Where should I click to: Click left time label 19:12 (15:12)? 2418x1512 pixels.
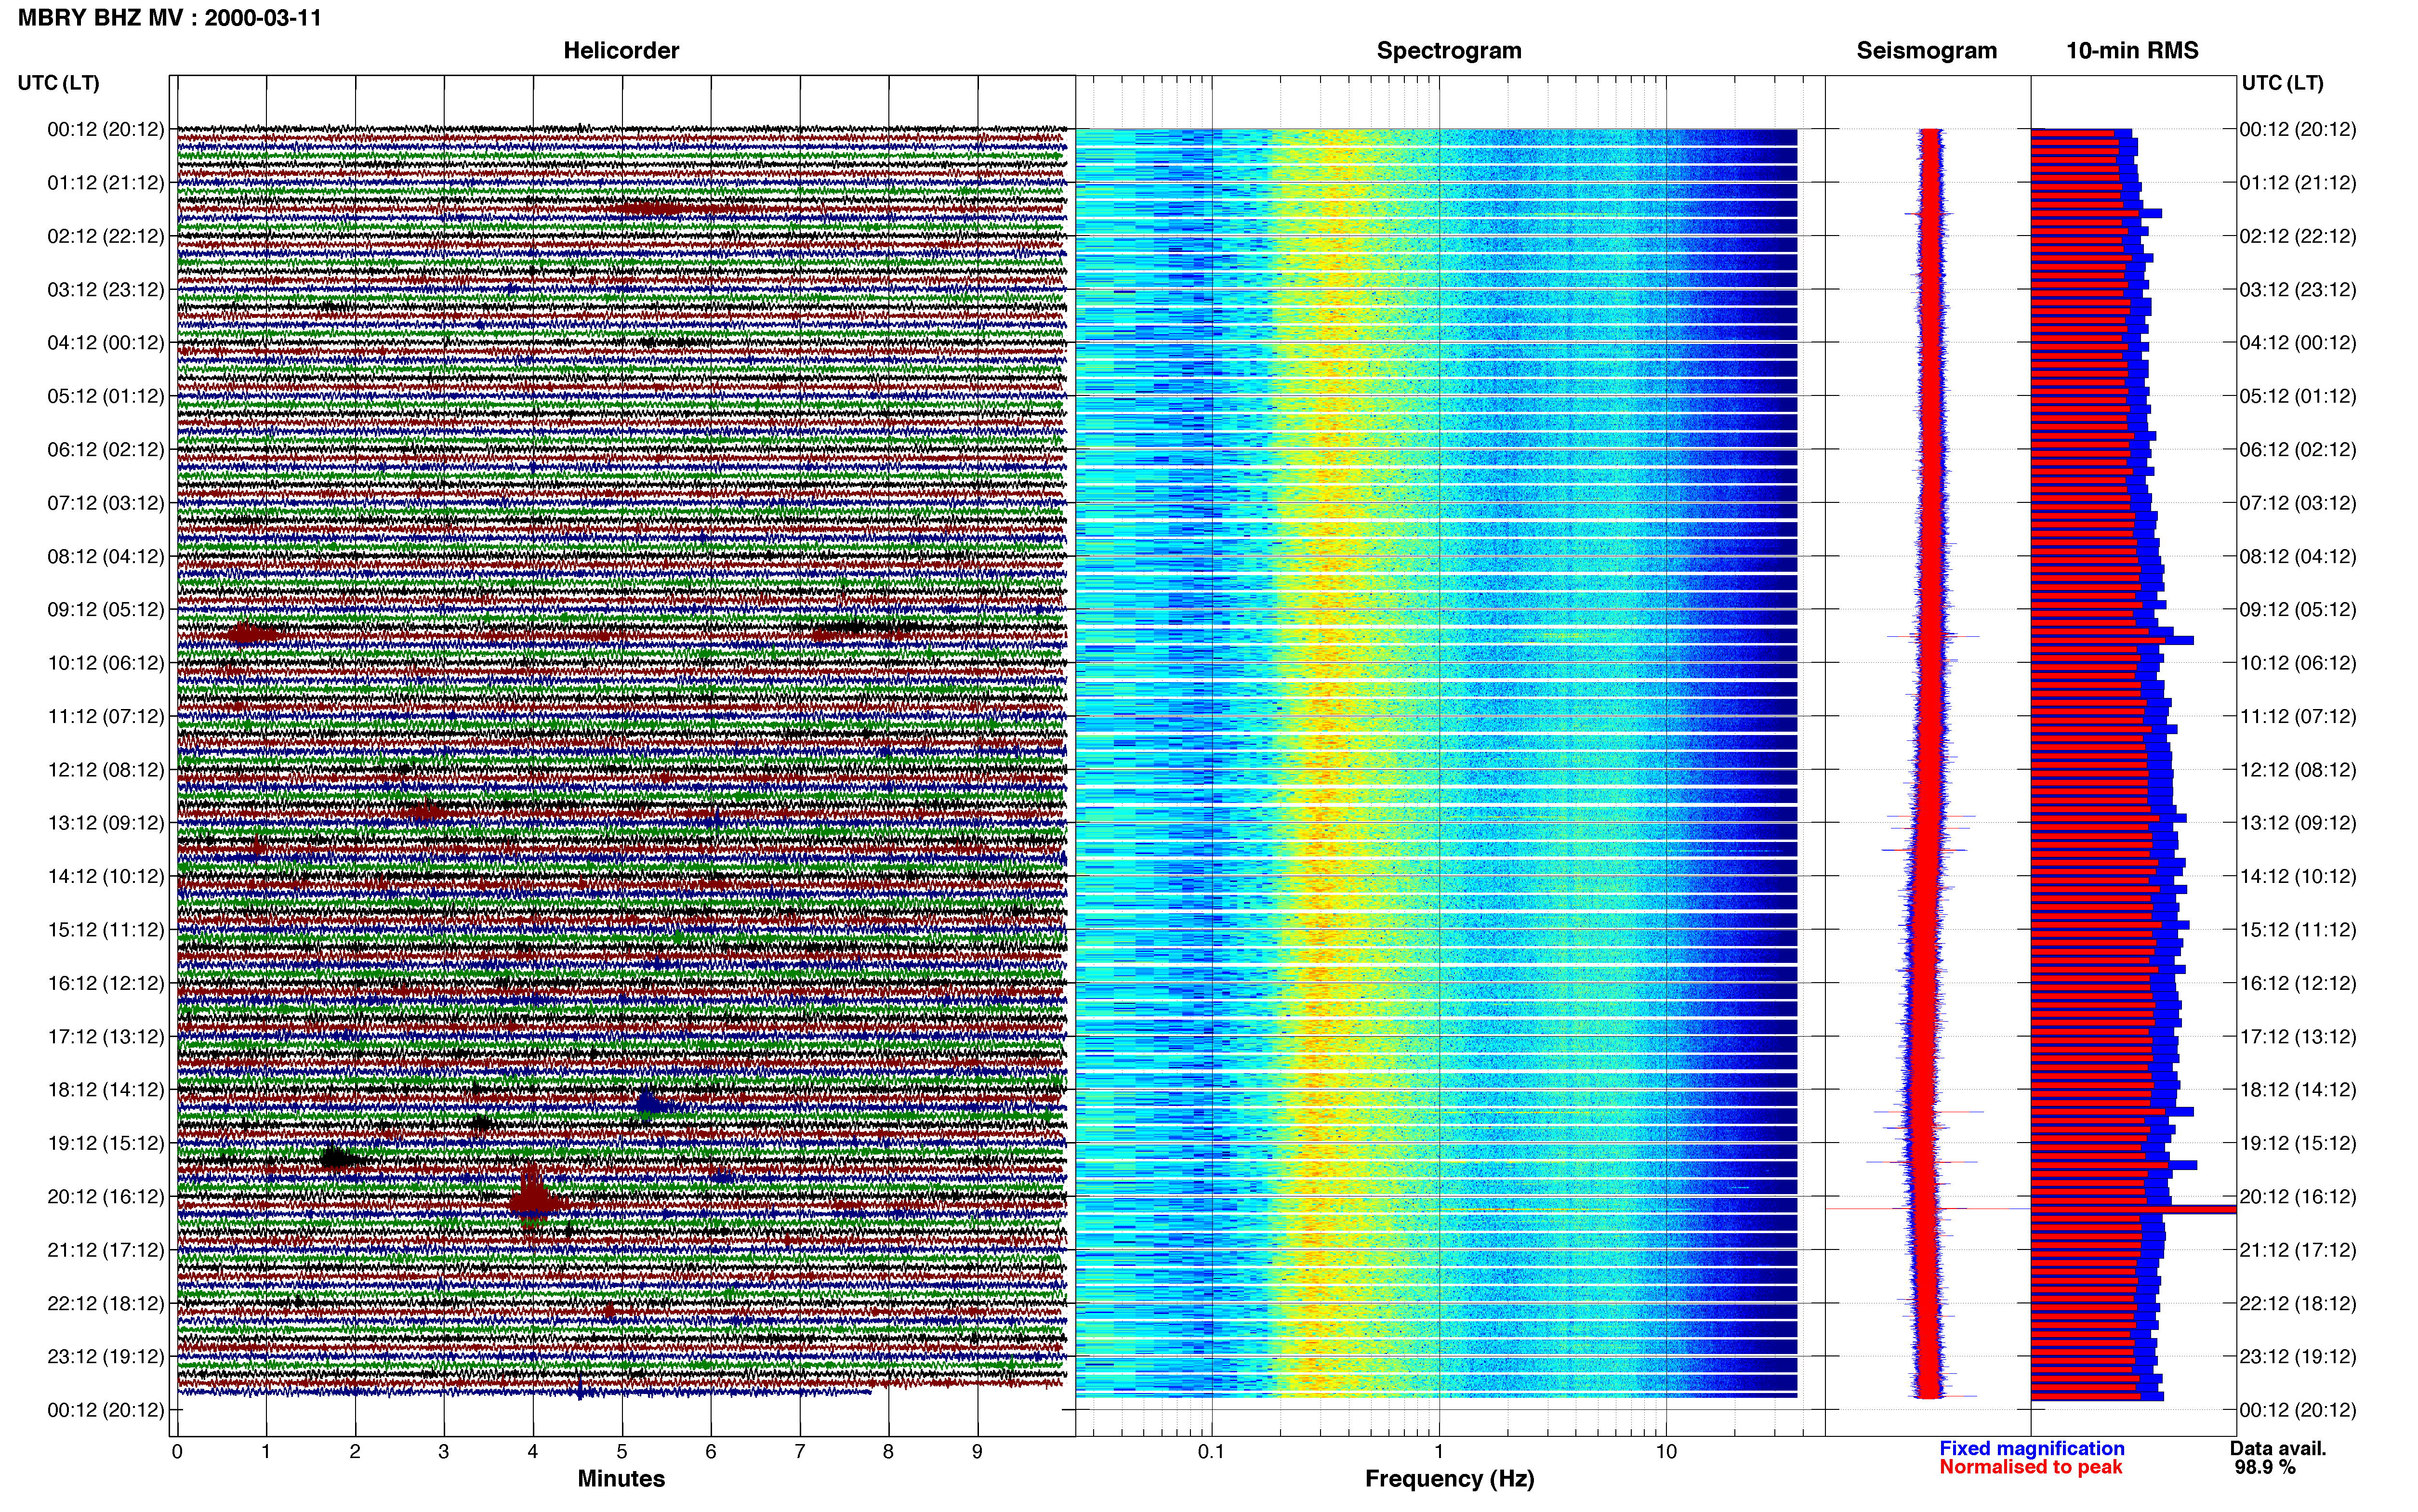coord(106,1143)
